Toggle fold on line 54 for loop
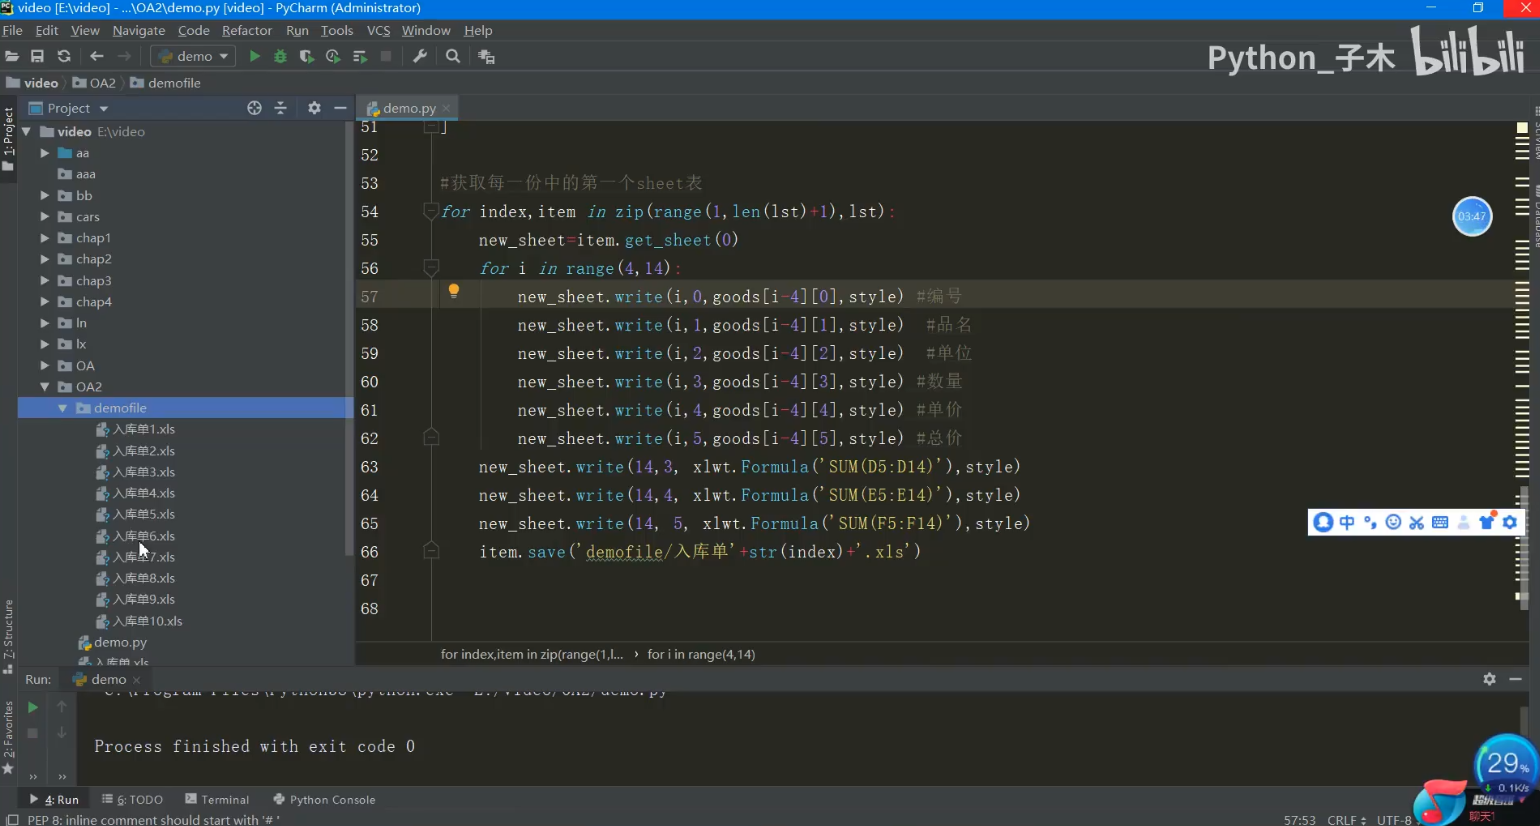This screenshot has height=826, width=1540. pyautogui.click(x=431, y=211)
